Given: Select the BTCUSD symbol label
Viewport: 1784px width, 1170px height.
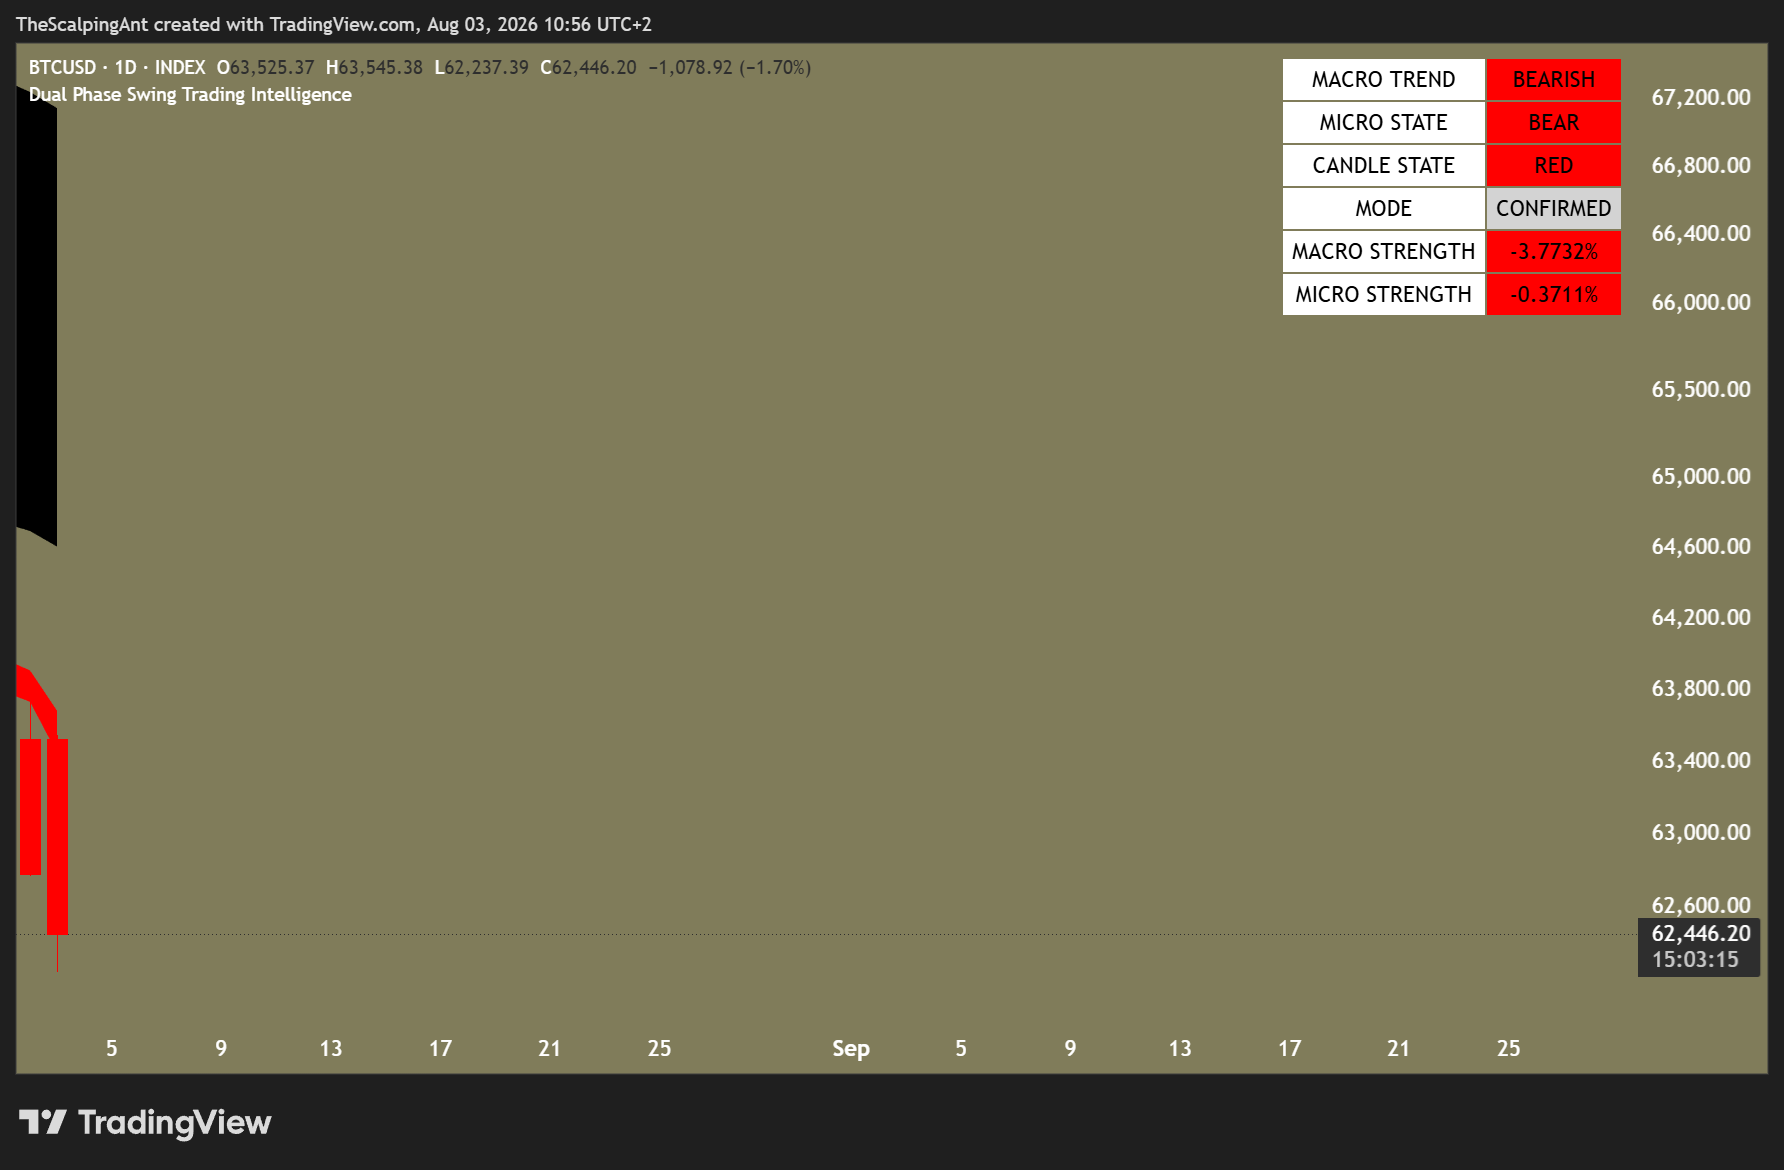Looking at the screenshot, I should tap(62, 67).
